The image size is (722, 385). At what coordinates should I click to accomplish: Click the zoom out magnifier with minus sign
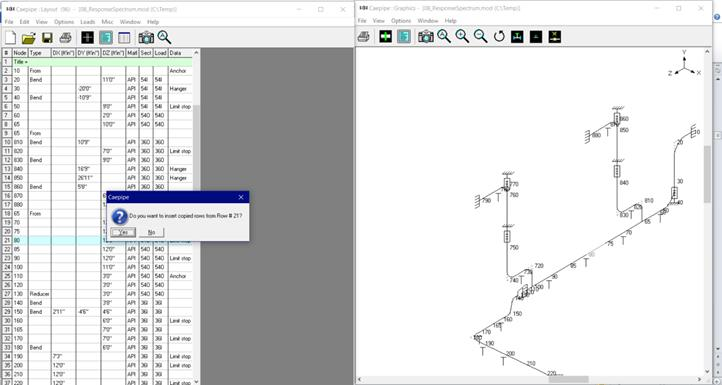(481, 36)
